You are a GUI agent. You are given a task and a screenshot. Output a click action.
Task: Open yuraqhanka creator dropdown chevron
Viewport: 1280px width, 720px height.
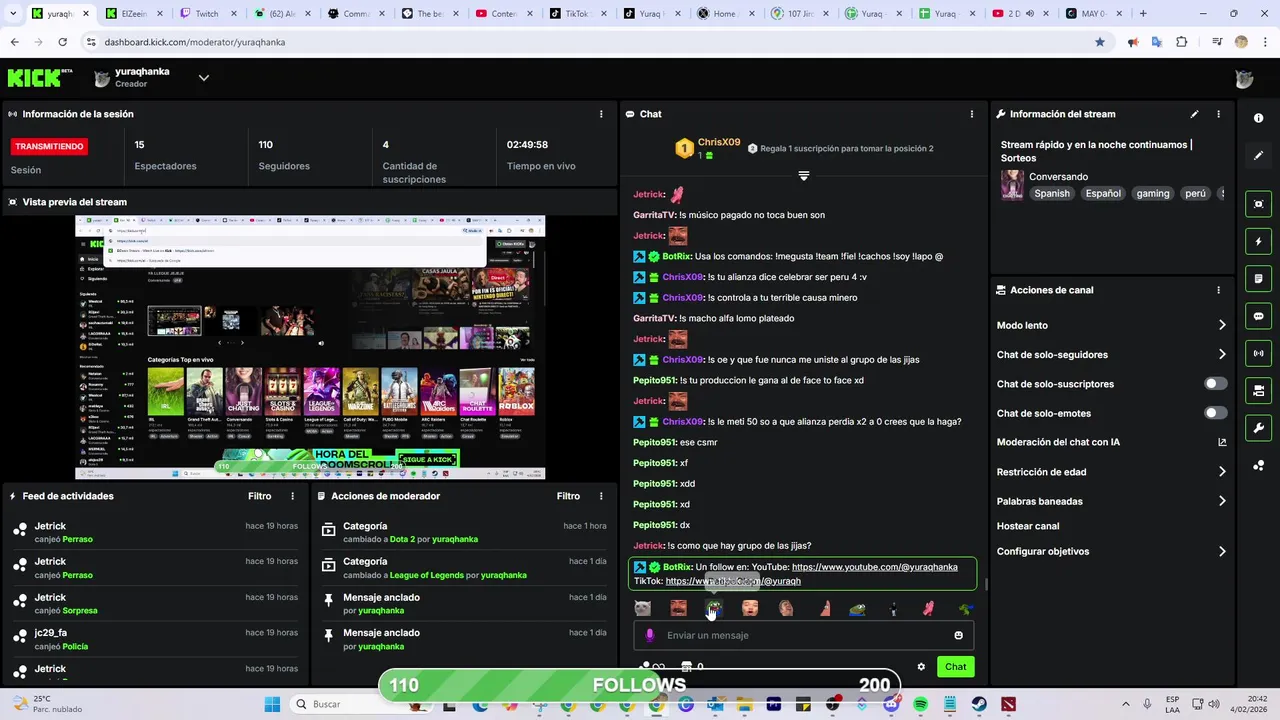point(203,78)
